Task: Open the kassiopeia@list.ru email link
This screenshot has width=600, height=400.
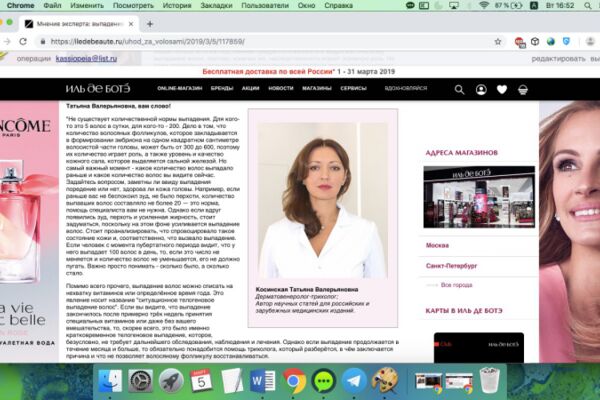Action: 86,59
